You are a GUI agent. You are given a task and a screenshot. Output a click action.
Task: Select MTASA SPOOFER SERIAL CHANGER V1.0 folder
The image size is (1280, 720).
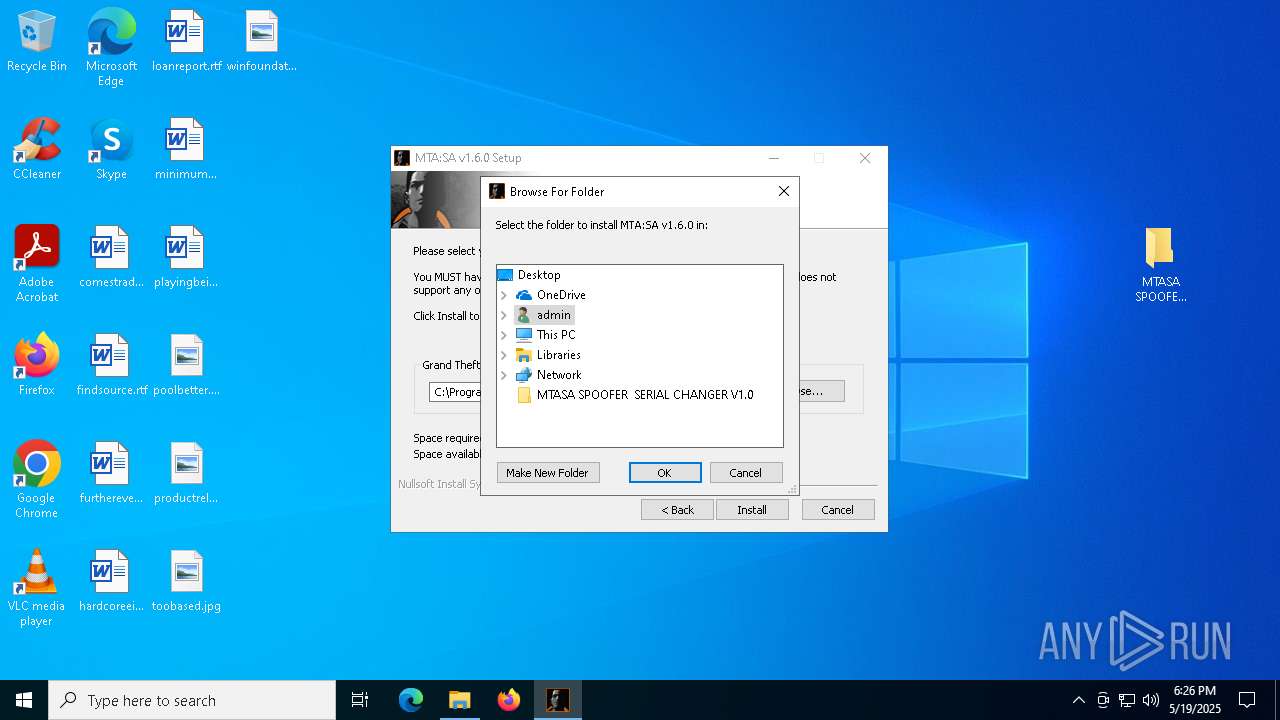tap(645, 395)
